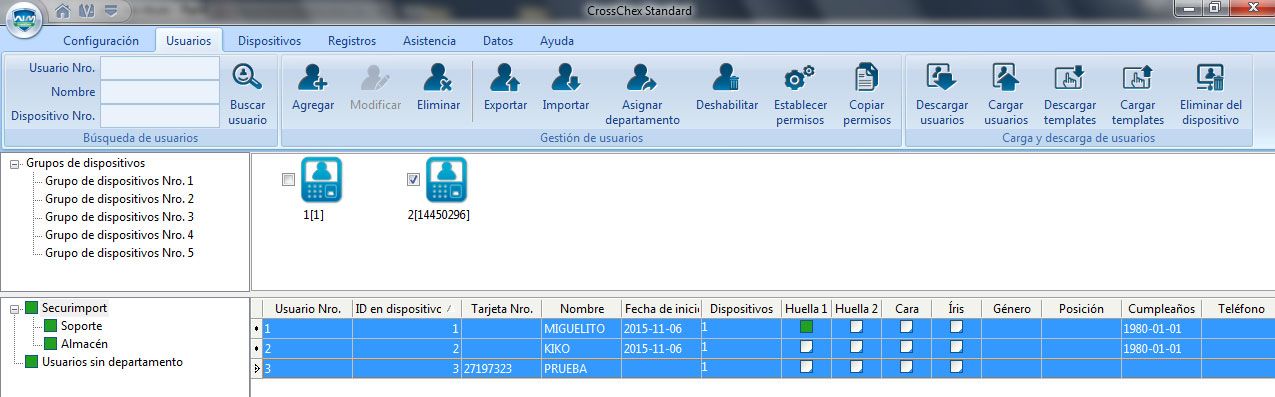Click the Tarjeta Nro. column header
Image resolution: width=1275 pixels, height=397 pixels.
pos(501,309)
